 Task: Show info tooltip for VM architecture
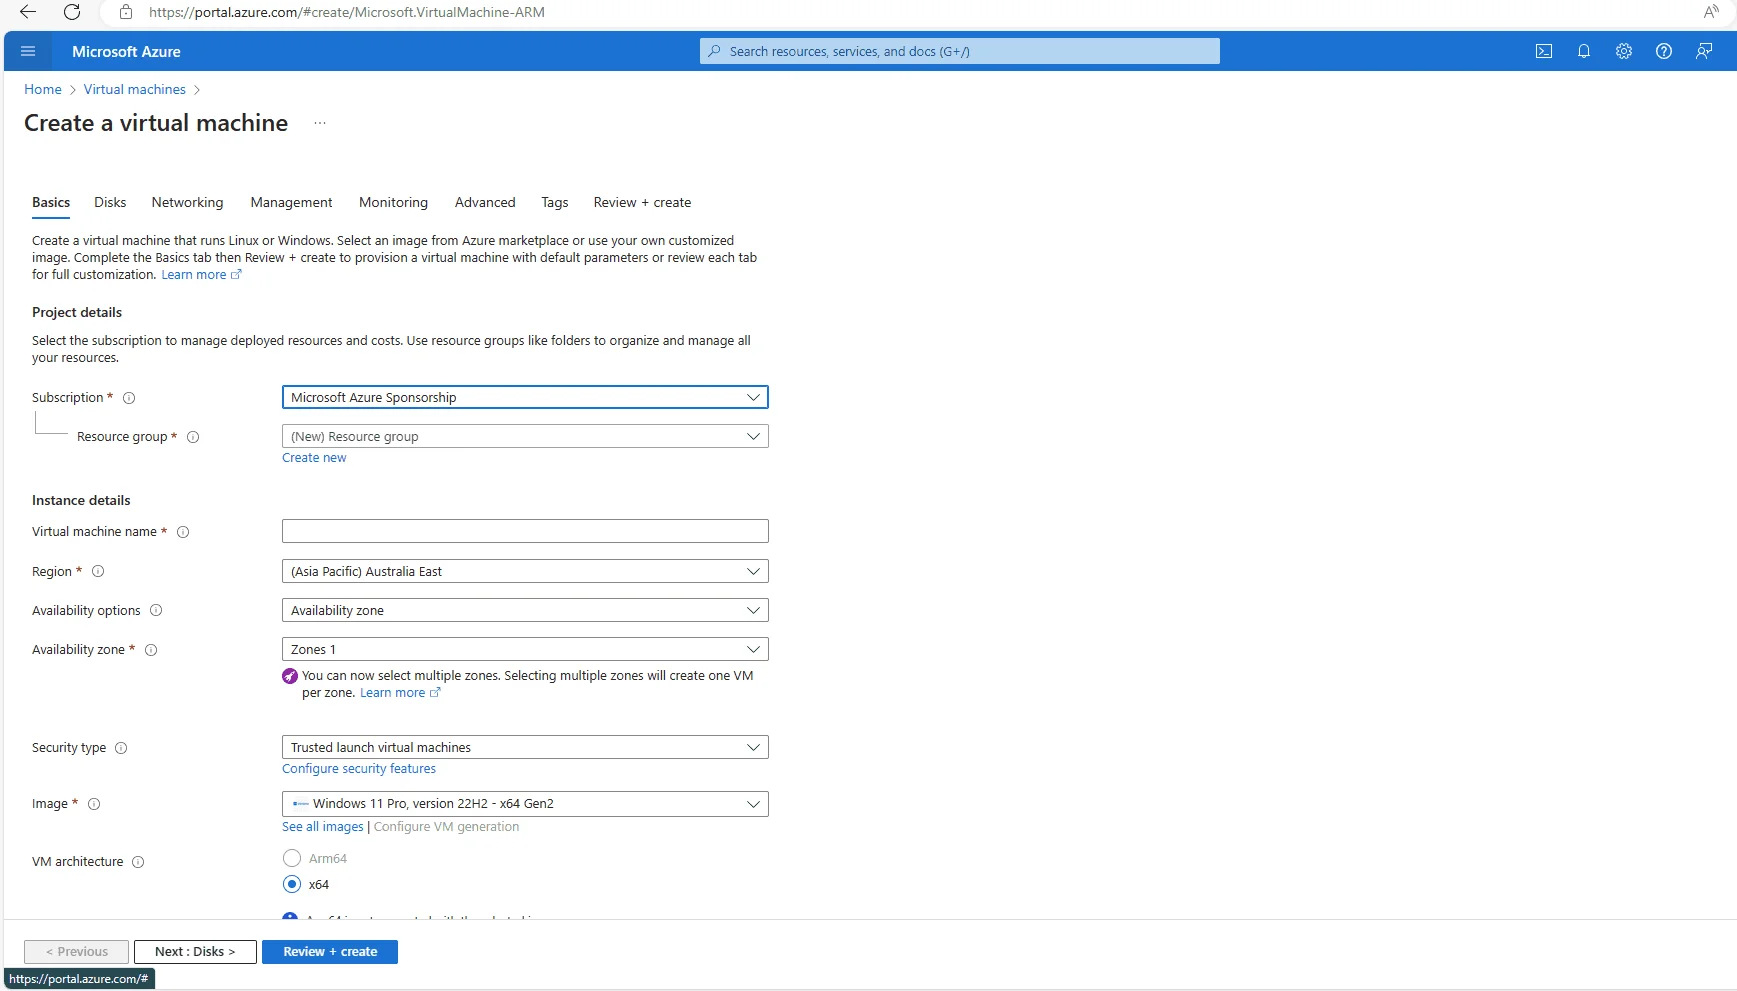tap(138, 862)
